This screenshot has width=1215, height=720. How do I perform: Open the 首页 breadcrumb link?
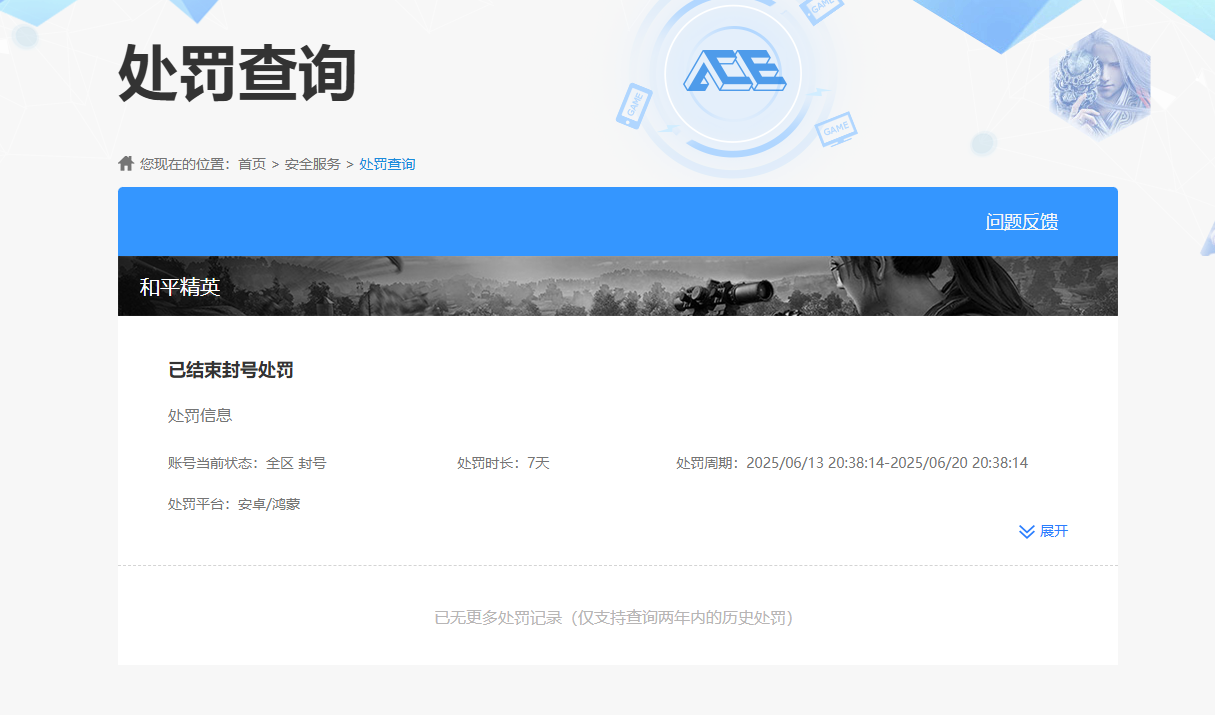click(252, 164)
